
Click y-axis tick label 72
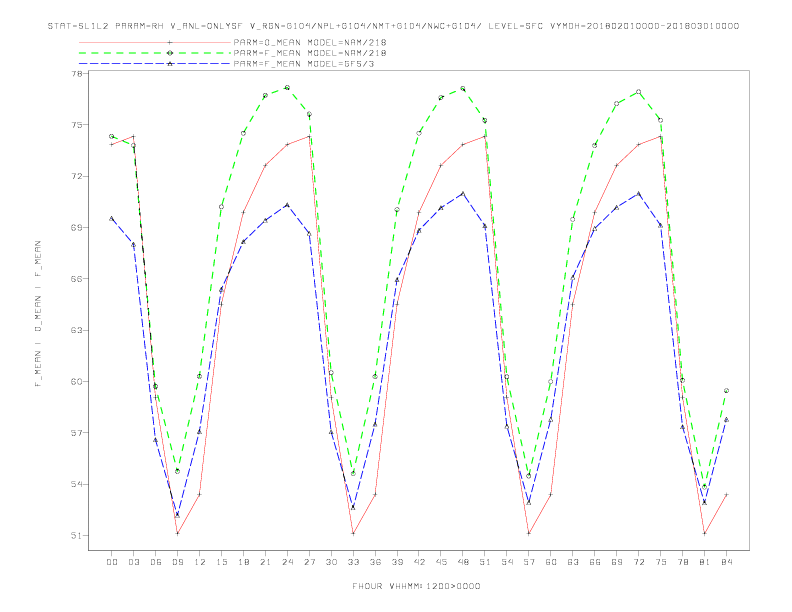(76, 176)
